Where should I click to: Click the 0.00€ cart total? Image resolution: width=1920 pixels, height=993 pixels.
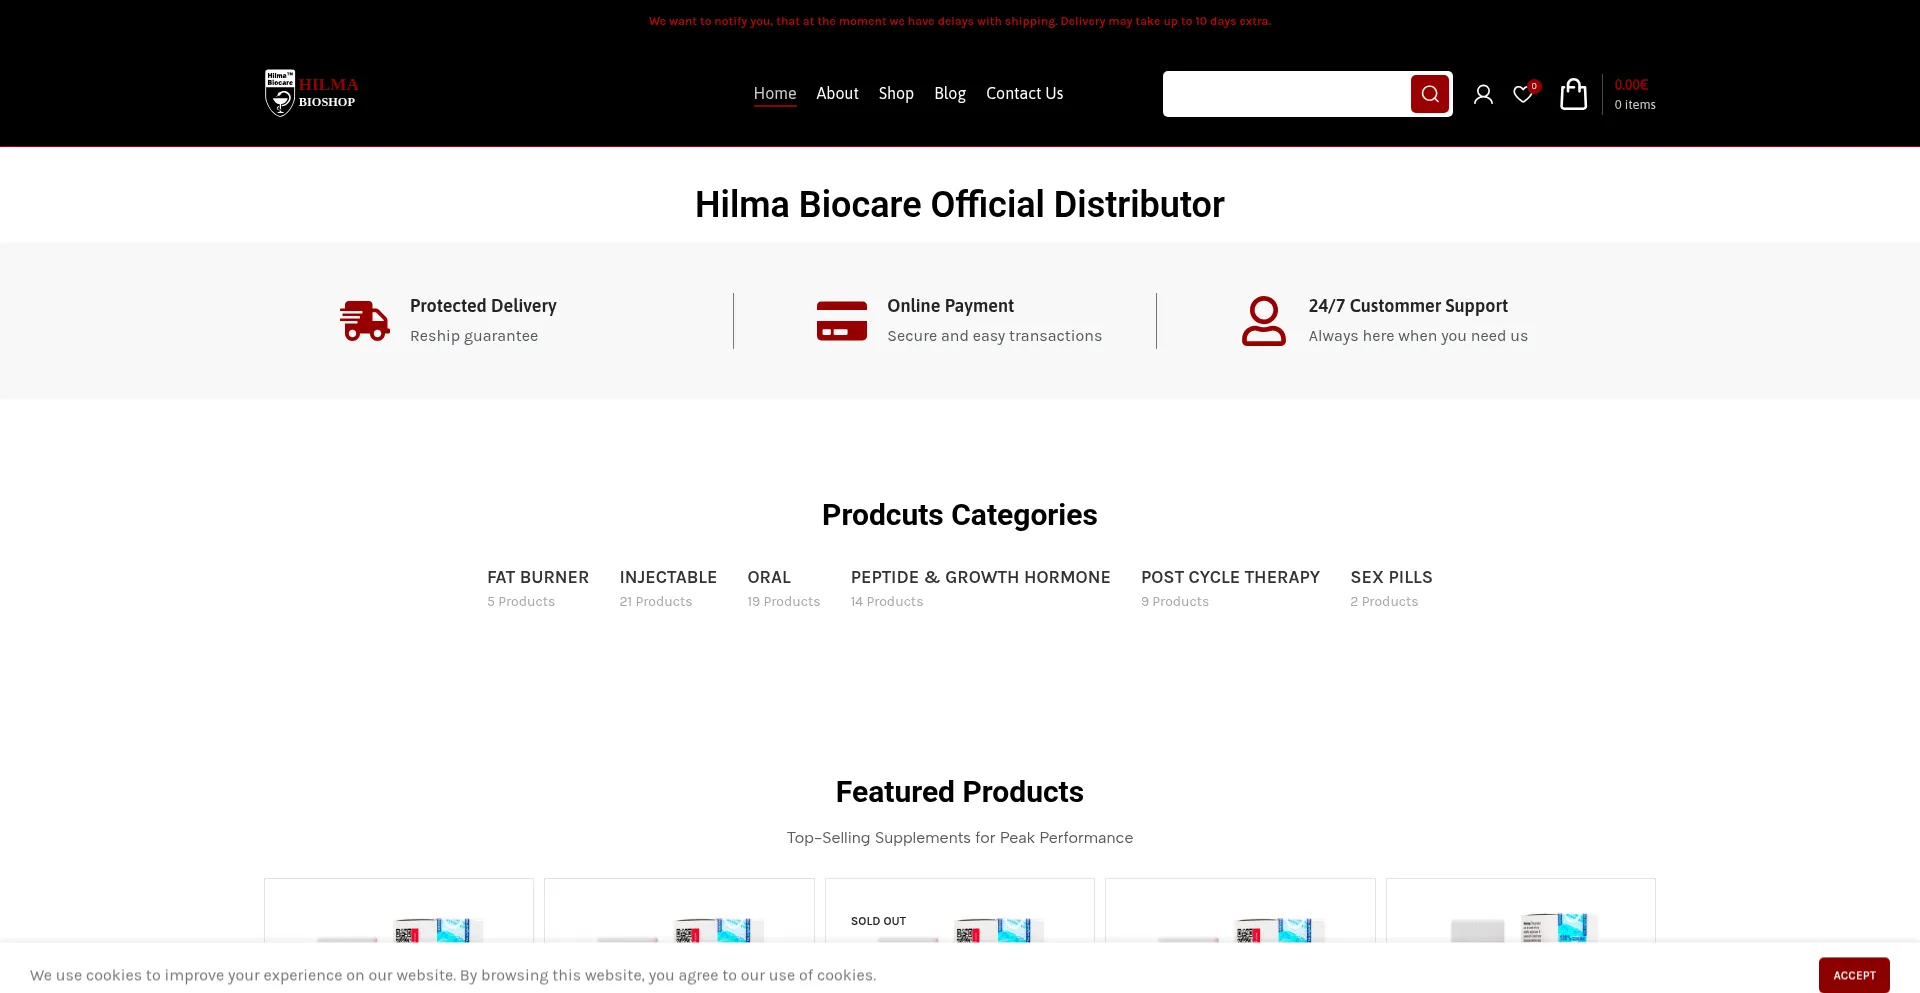pos(1631,85)
